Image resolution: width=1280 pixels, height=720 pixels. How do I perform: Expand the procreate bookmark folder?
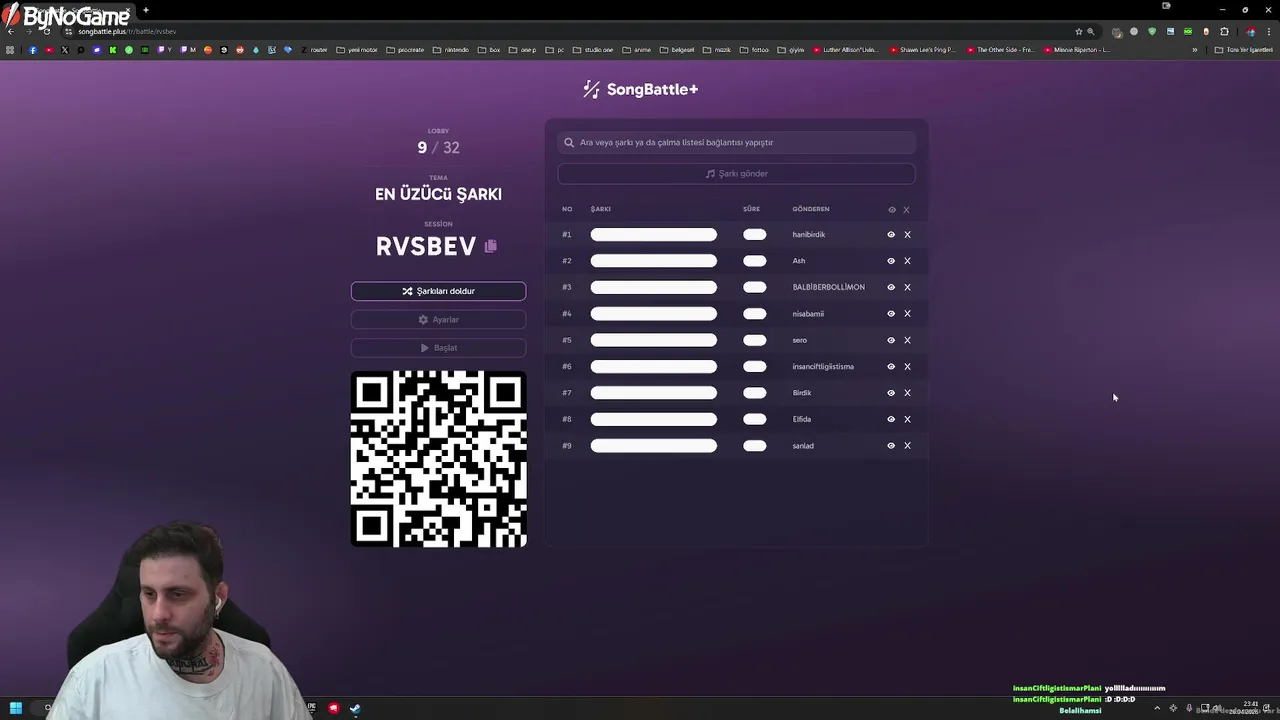[x=405, y=50]
